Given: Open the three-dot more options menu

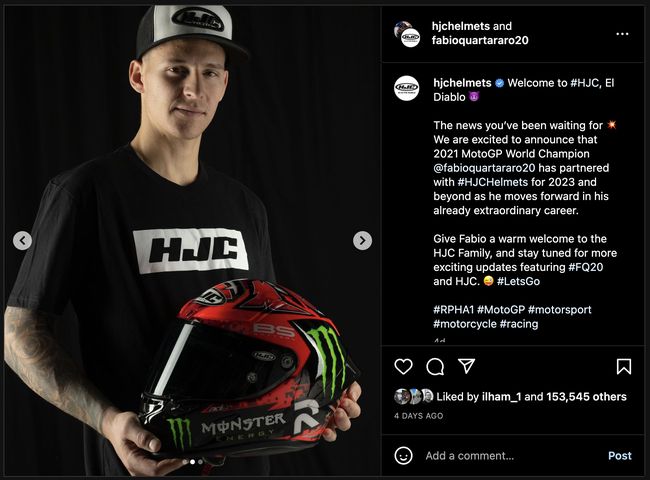Looking at the screenshot, I should [622, 34].
